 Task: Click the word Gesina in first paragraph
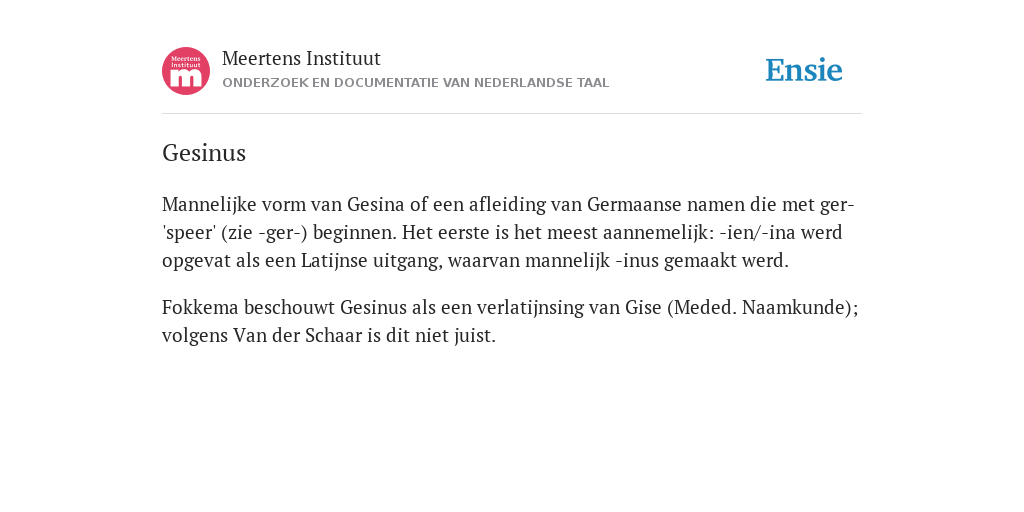[x=376, y=204]
